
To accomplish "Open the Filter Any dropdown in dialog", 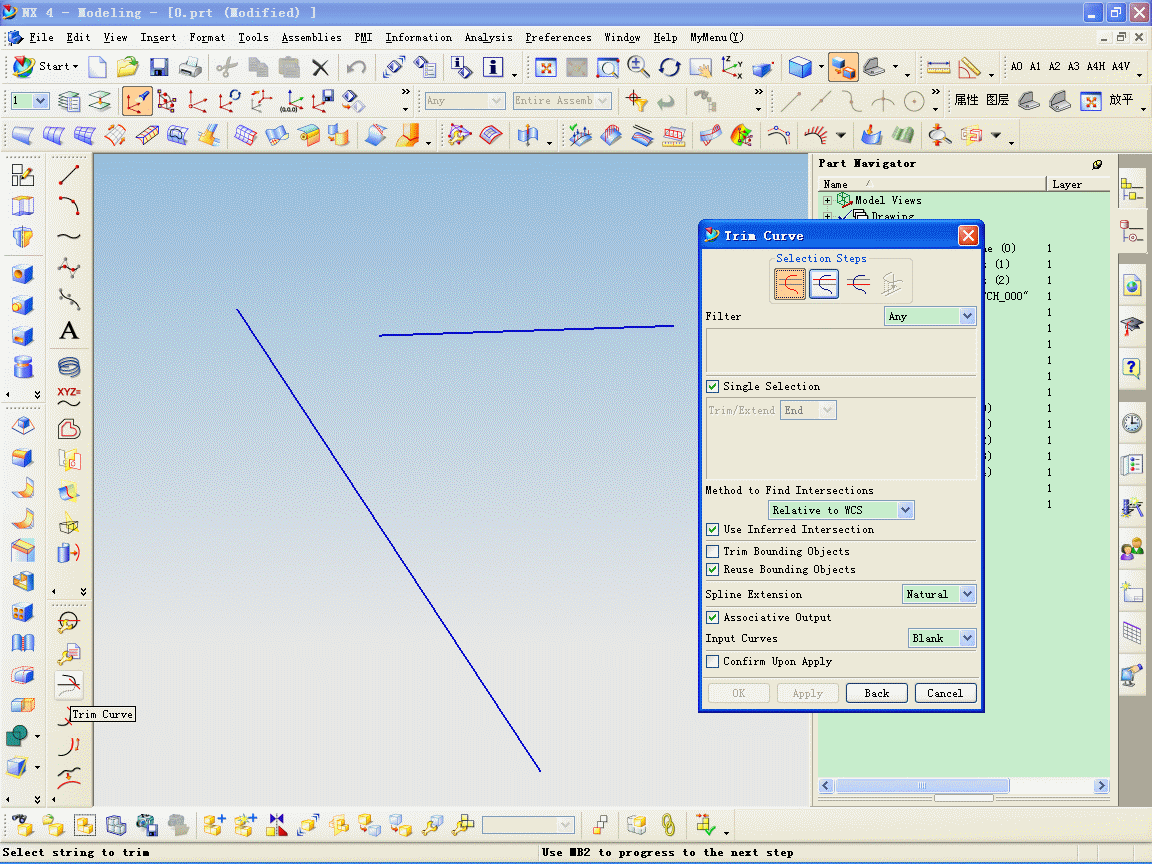I will pyautogui.click(x=929, y=317).
